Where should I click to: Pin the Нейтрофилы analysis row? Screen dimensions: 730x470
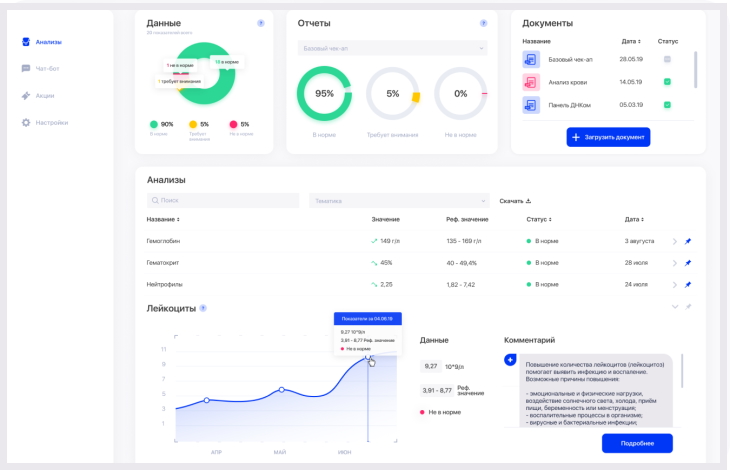point(688,285)
